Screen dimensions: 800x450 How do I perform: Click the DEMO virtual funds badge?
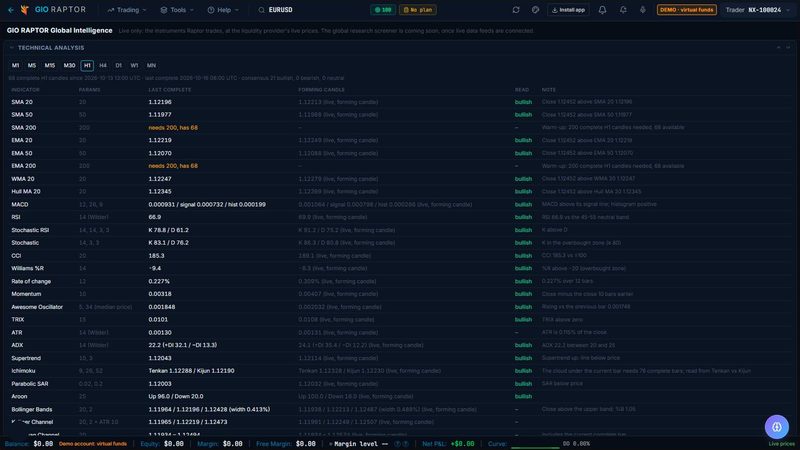tap(687, 10)
